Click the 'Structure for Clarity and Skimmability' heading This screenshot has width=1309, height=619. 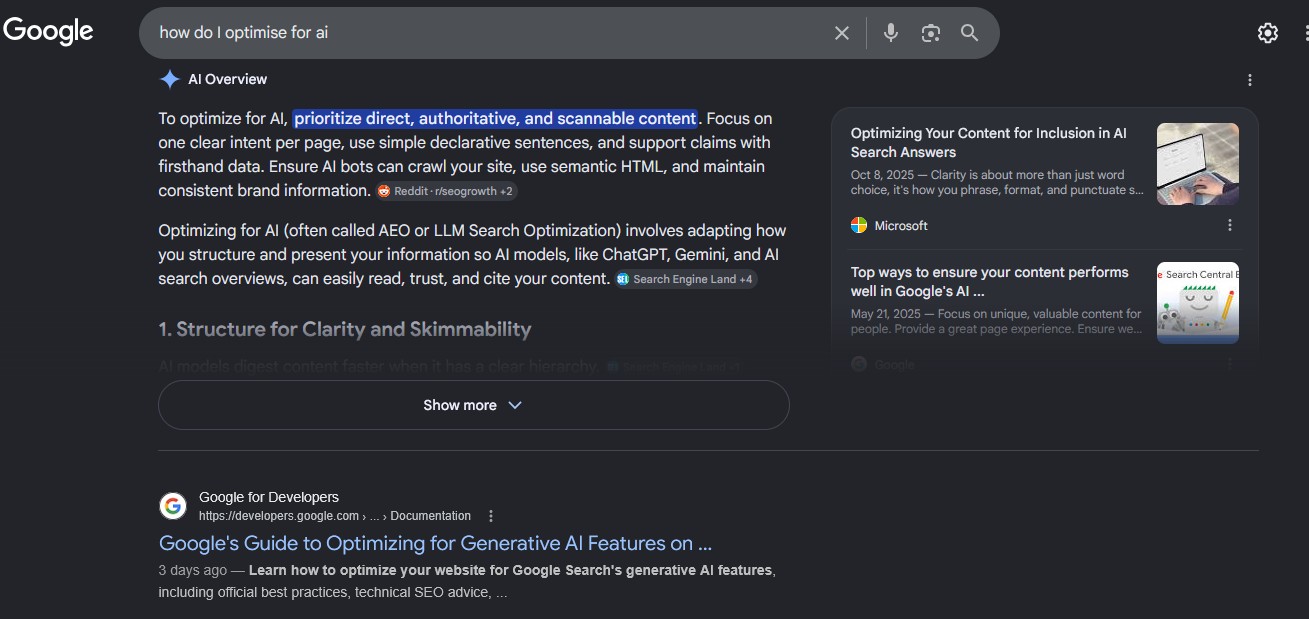coord(345,329)
